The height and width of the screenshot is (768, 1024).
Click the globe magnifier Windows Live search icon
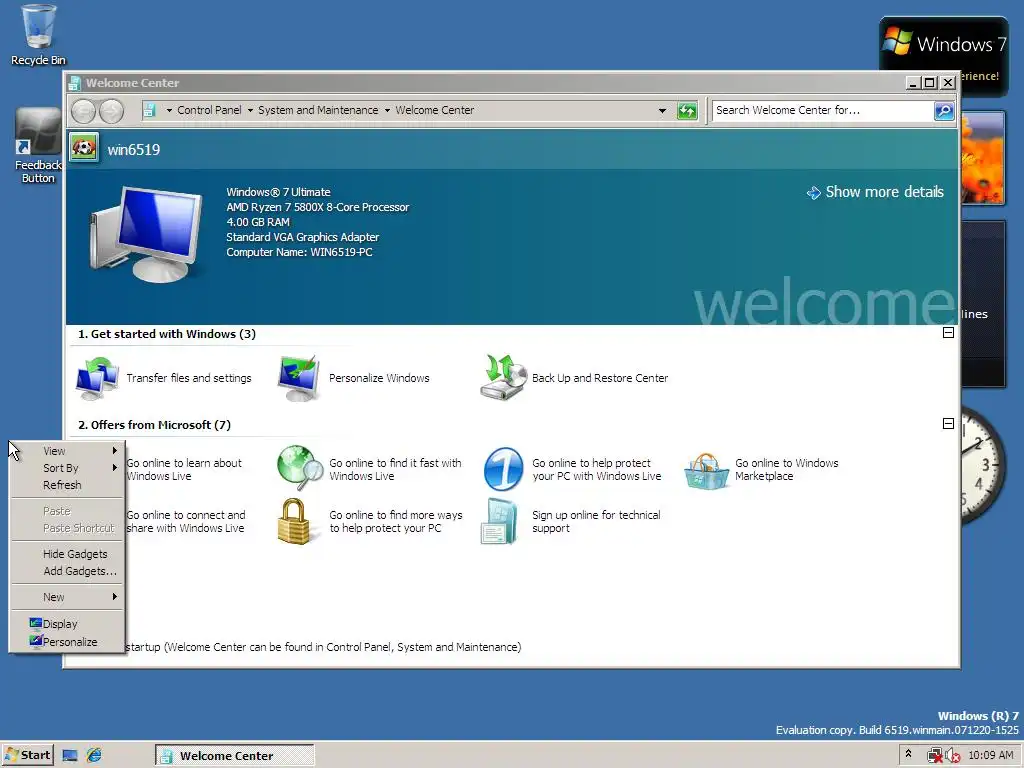point(300,468)
